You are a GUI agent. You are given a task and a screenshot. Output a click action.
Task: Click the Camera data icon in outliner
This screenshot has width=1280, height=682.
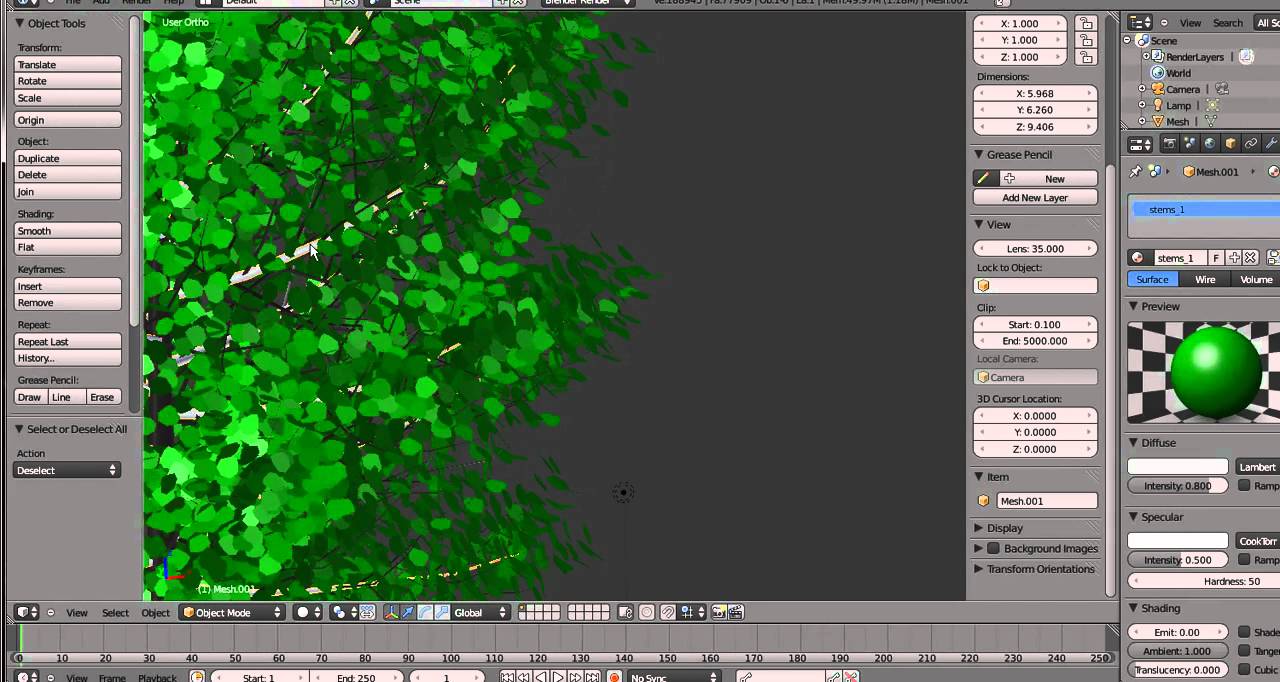1222,89
